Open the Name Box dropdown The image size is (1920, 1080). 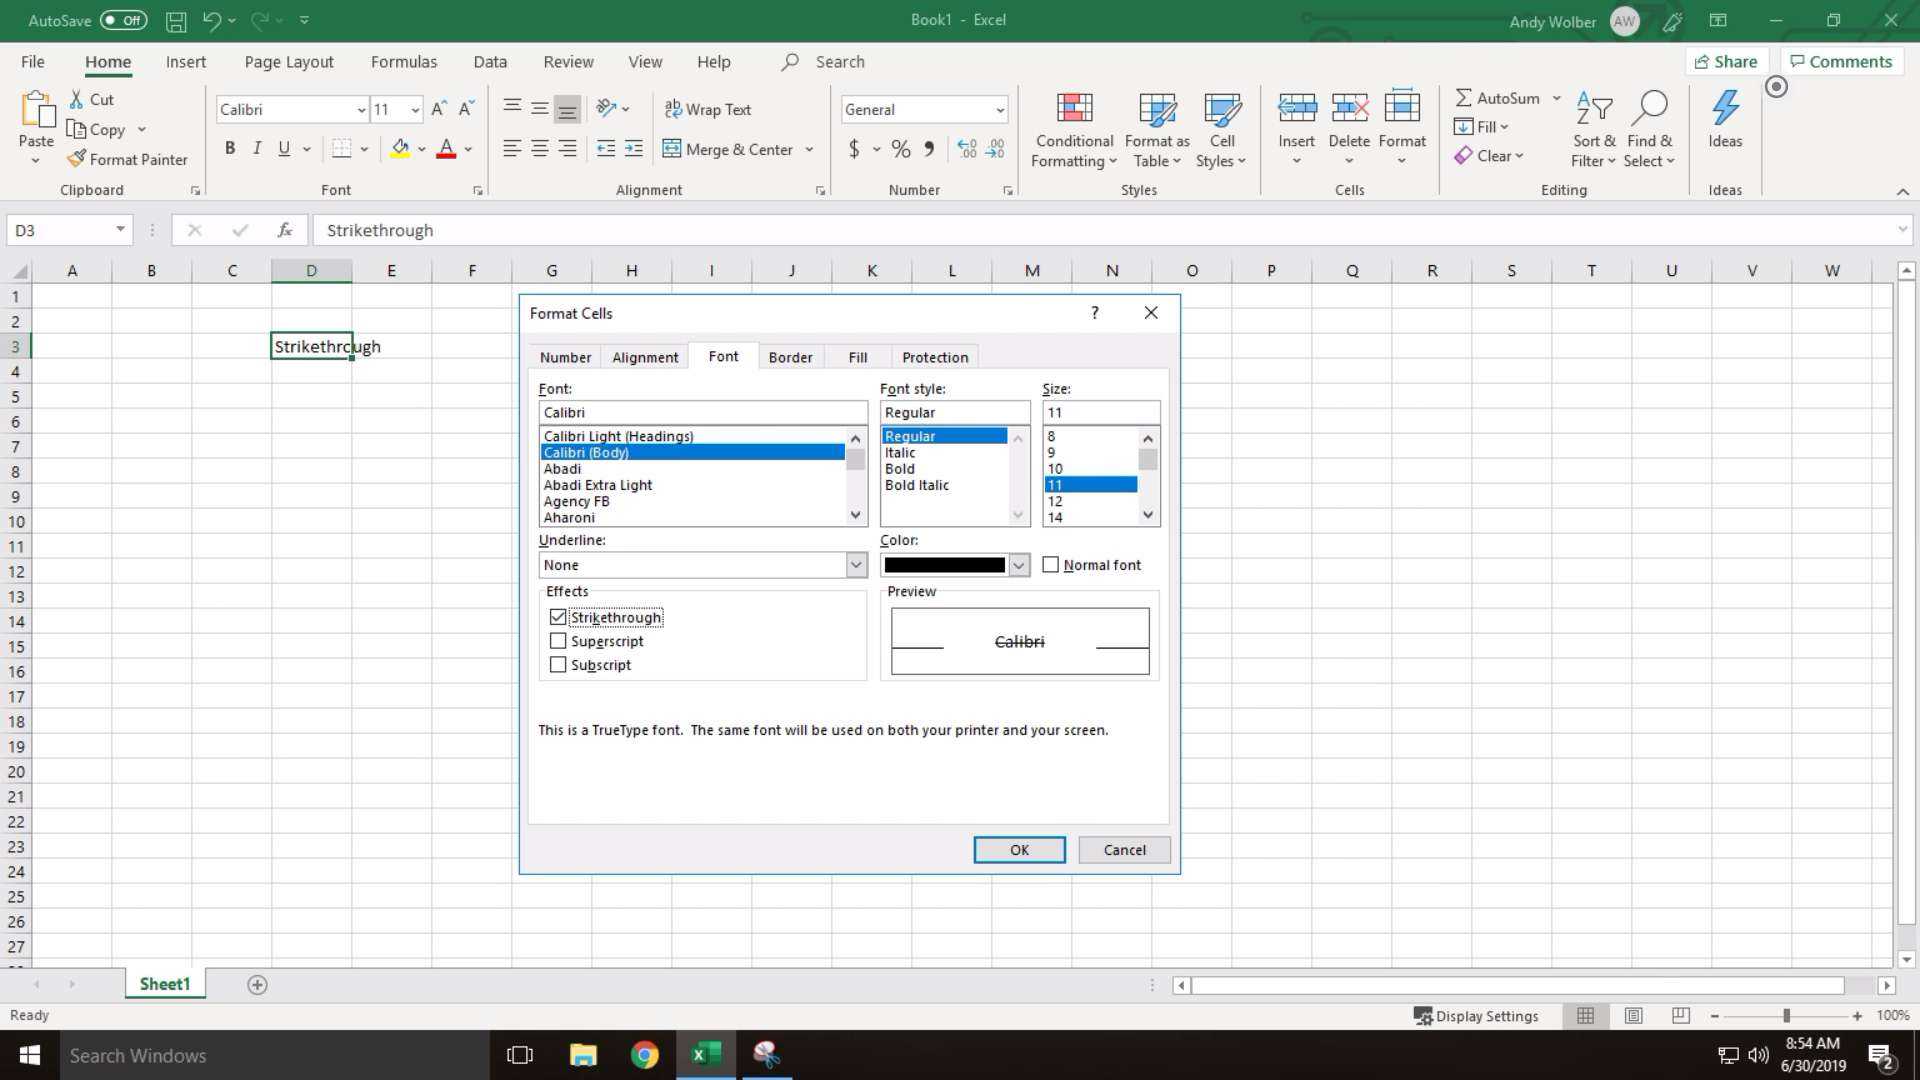pos(120,230)
